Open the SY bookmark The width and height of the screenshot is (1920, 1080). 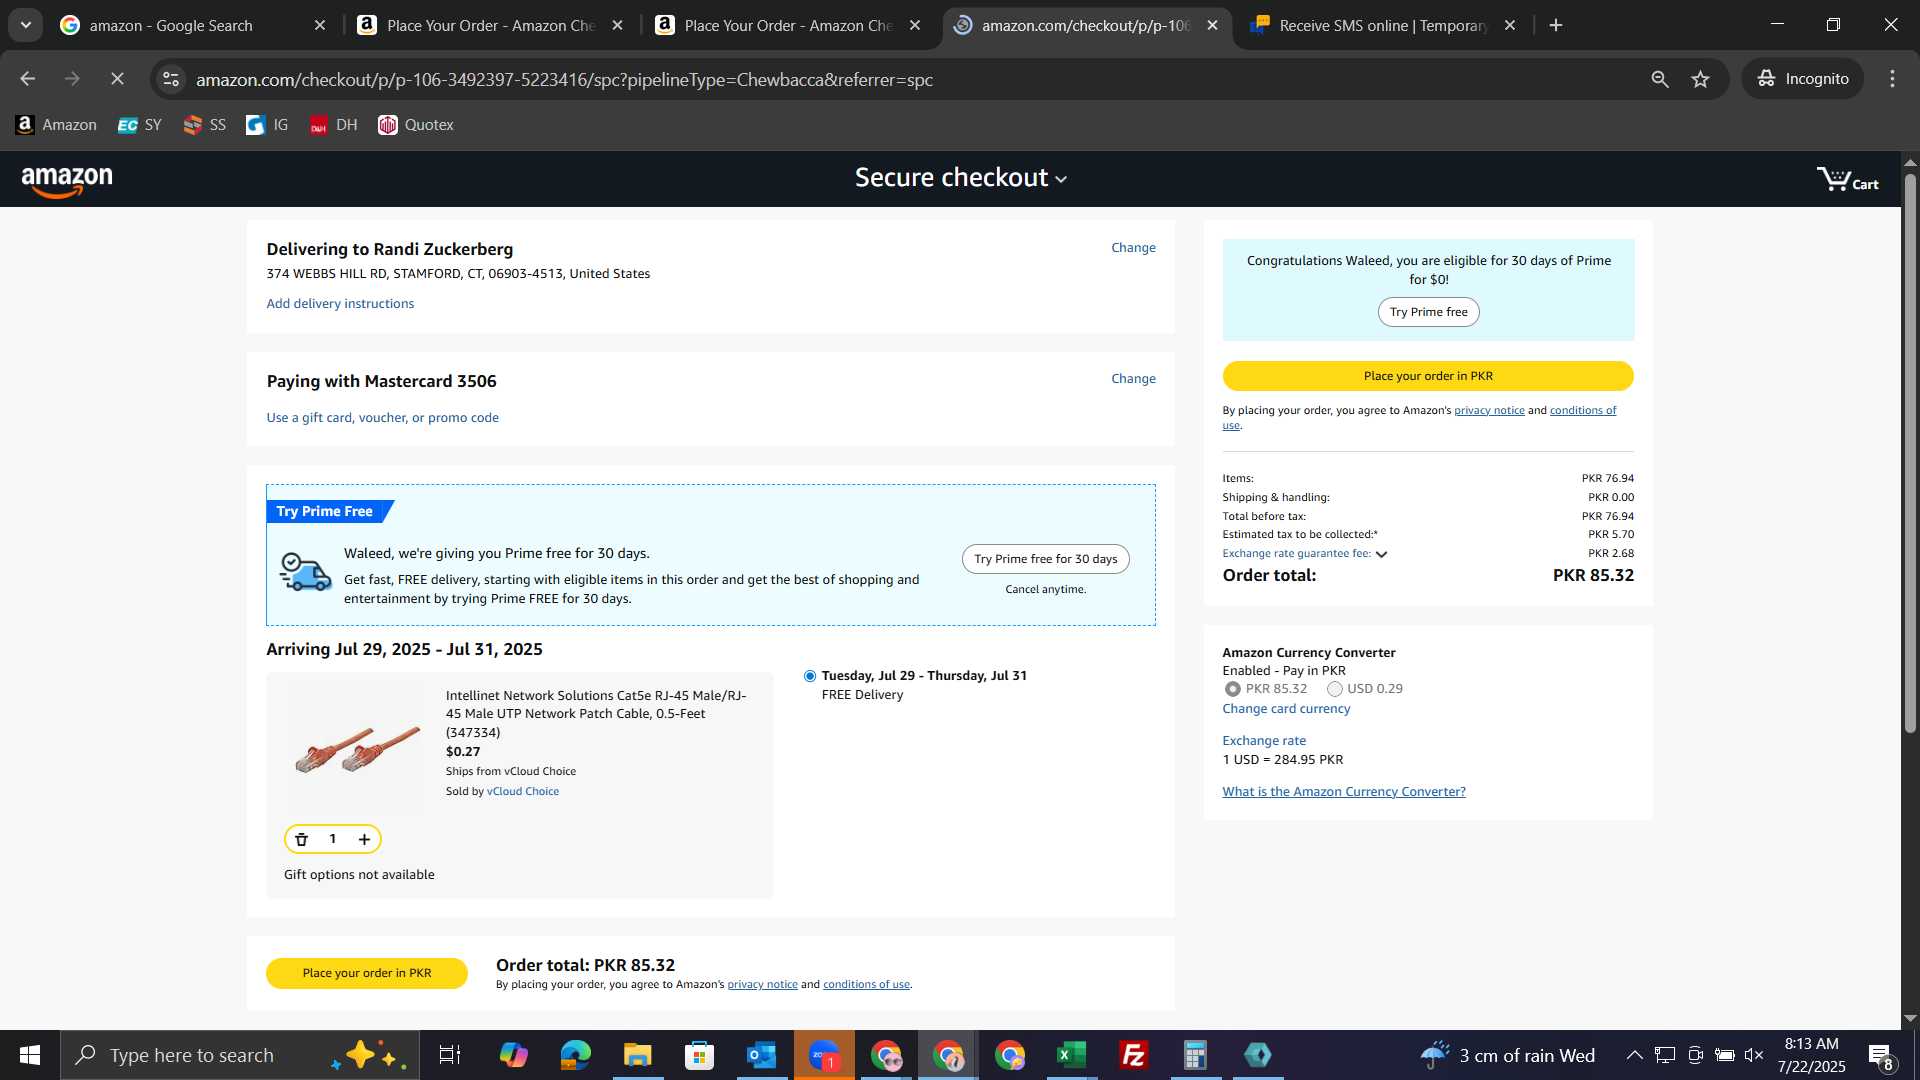coord(139,125)
